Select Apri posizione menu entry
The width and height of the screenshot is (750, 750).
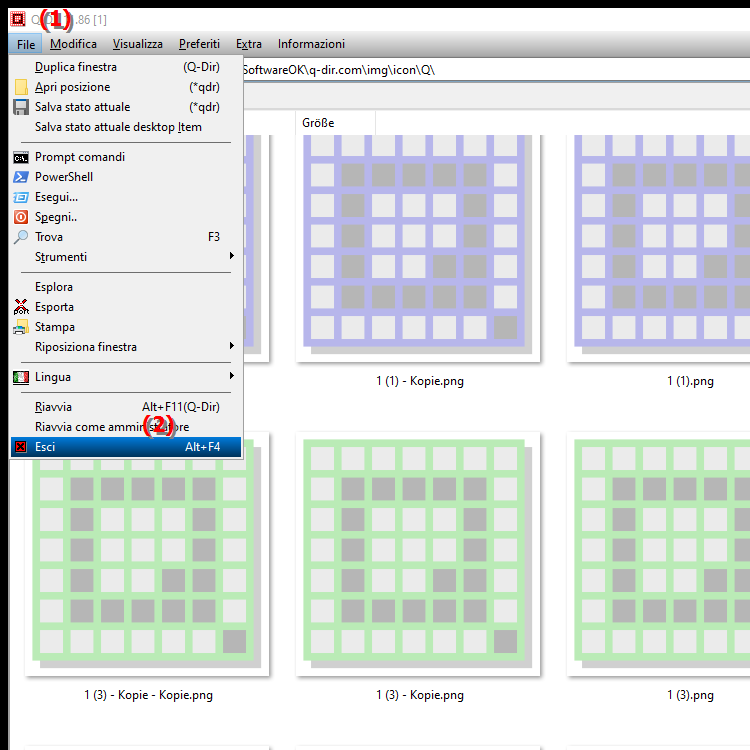[126, 87]
